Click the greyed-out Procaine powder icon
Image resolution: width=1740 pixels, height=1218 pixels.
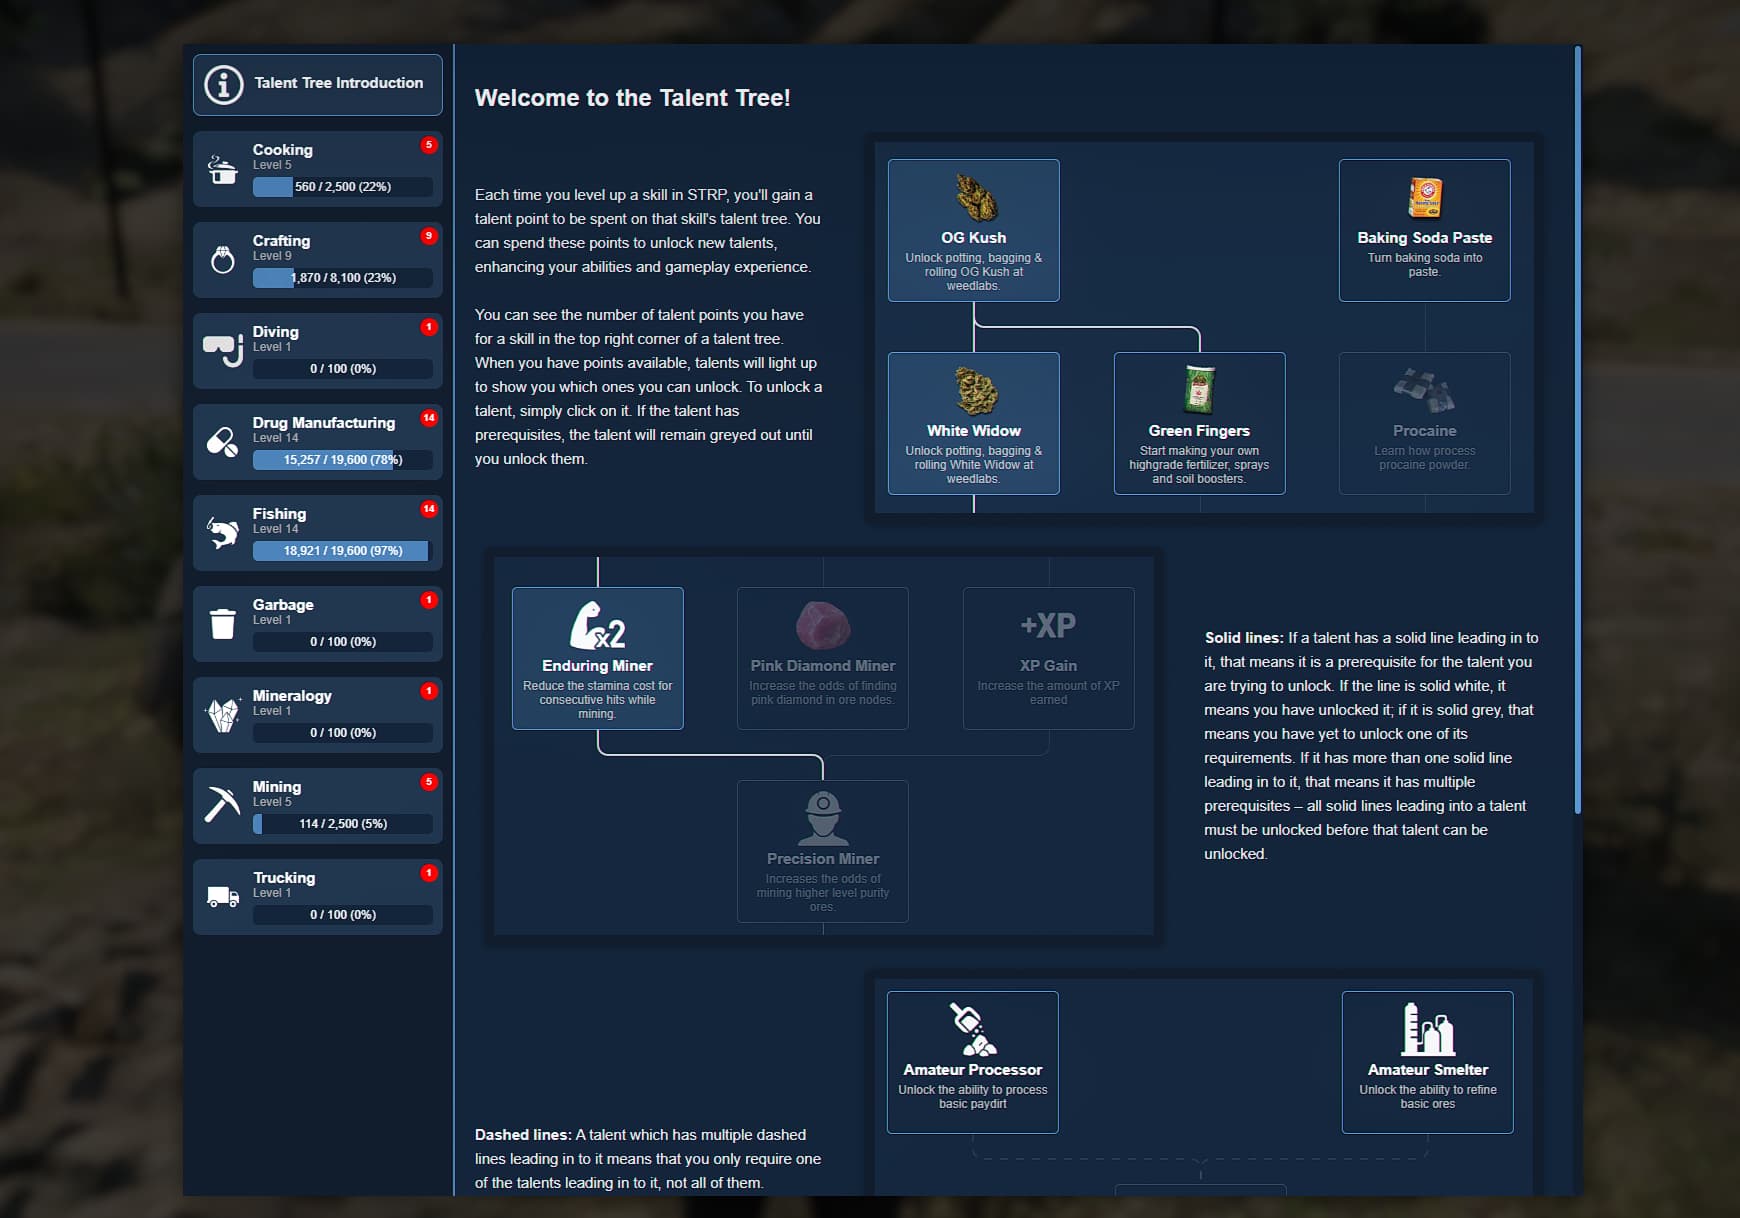[1425, 391]
